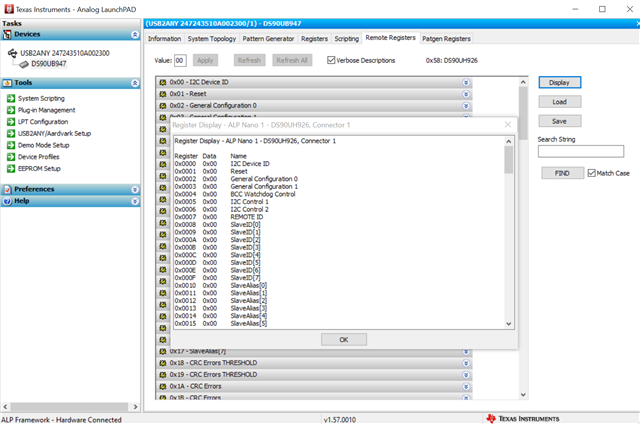Click the Load button
The height and width of the screenshot is (424, 640).
click(559, 102)
